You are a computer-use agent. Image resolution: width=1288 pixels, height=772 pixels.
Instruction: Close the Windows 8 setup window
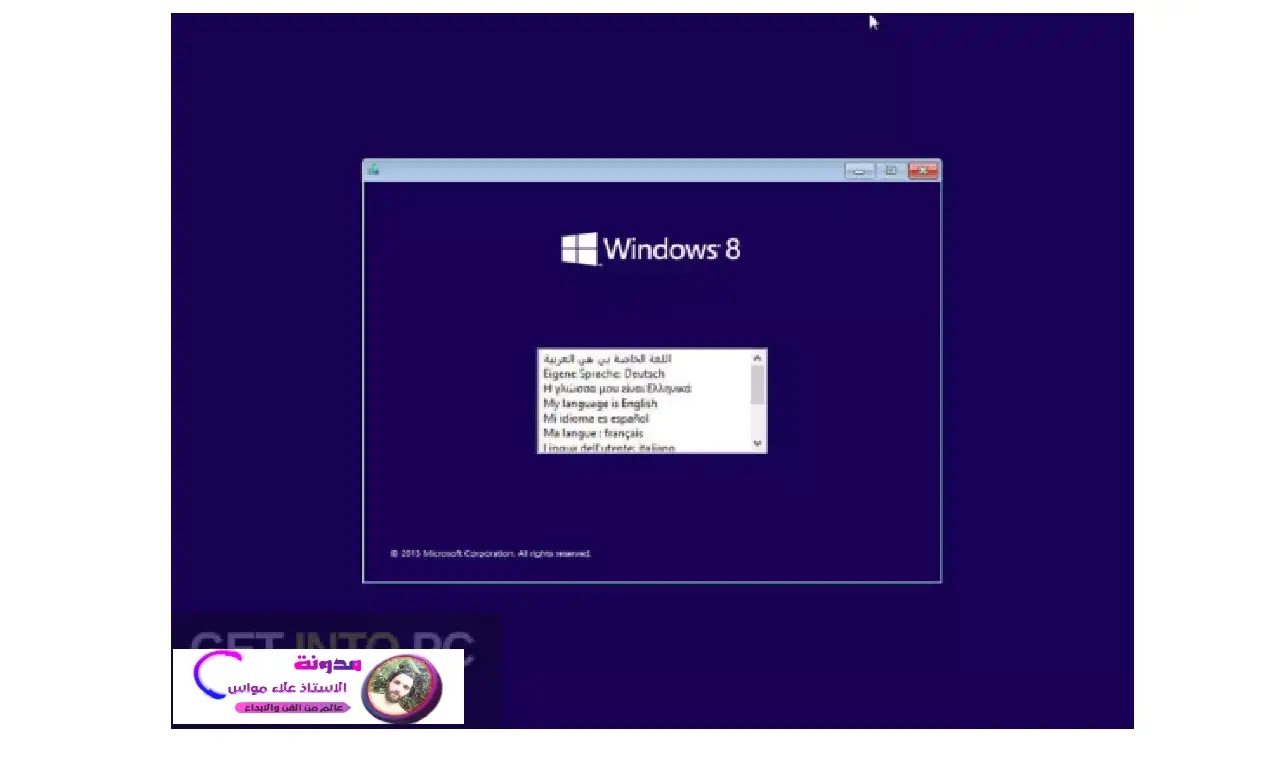point(923,171)
